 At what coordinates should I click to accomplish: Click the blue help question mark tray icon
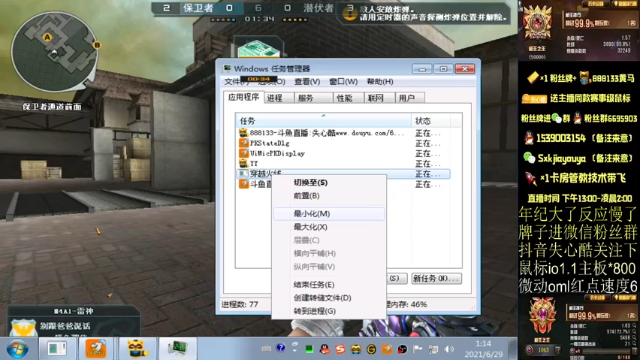pyautogui.click(x=280, y=348)
